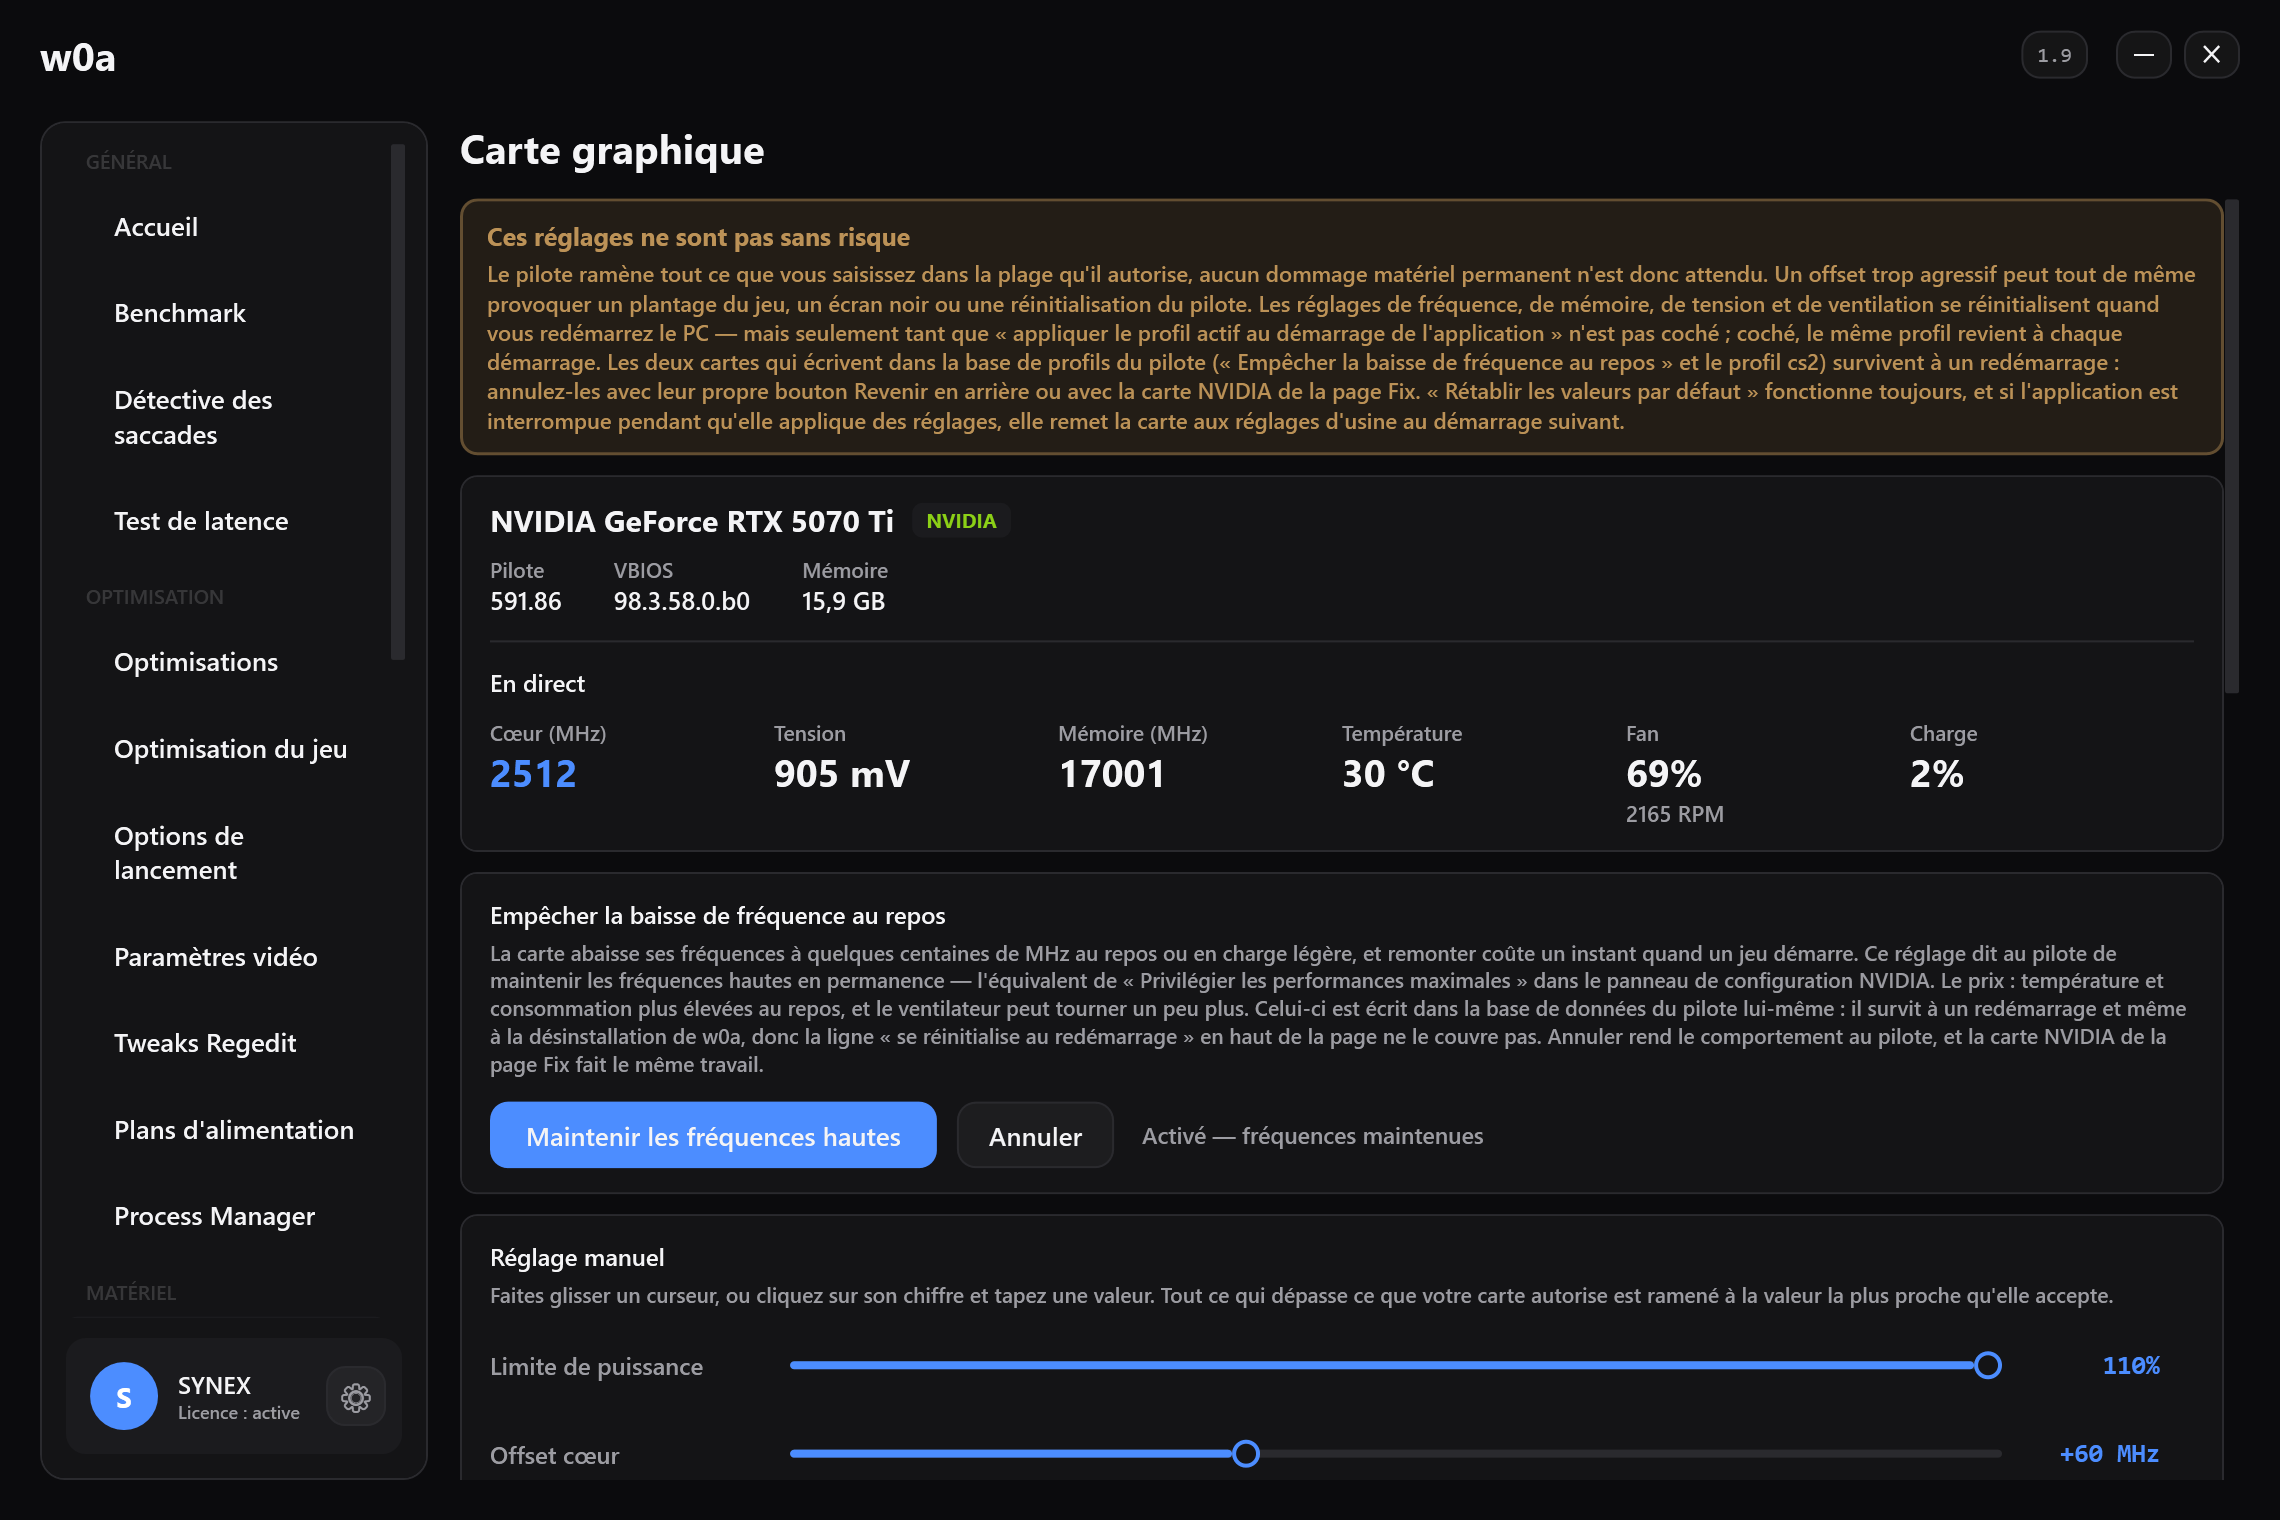Click the 2512 core clock value
The height and width of the screenshot is (1520, 2280).
click(533, 774)
